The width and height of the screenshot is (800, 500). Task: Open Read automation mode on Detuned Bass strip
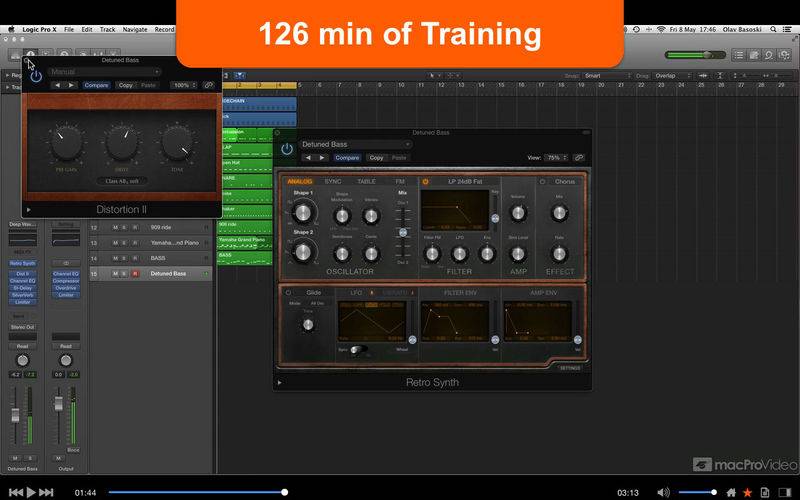[22, 346]
